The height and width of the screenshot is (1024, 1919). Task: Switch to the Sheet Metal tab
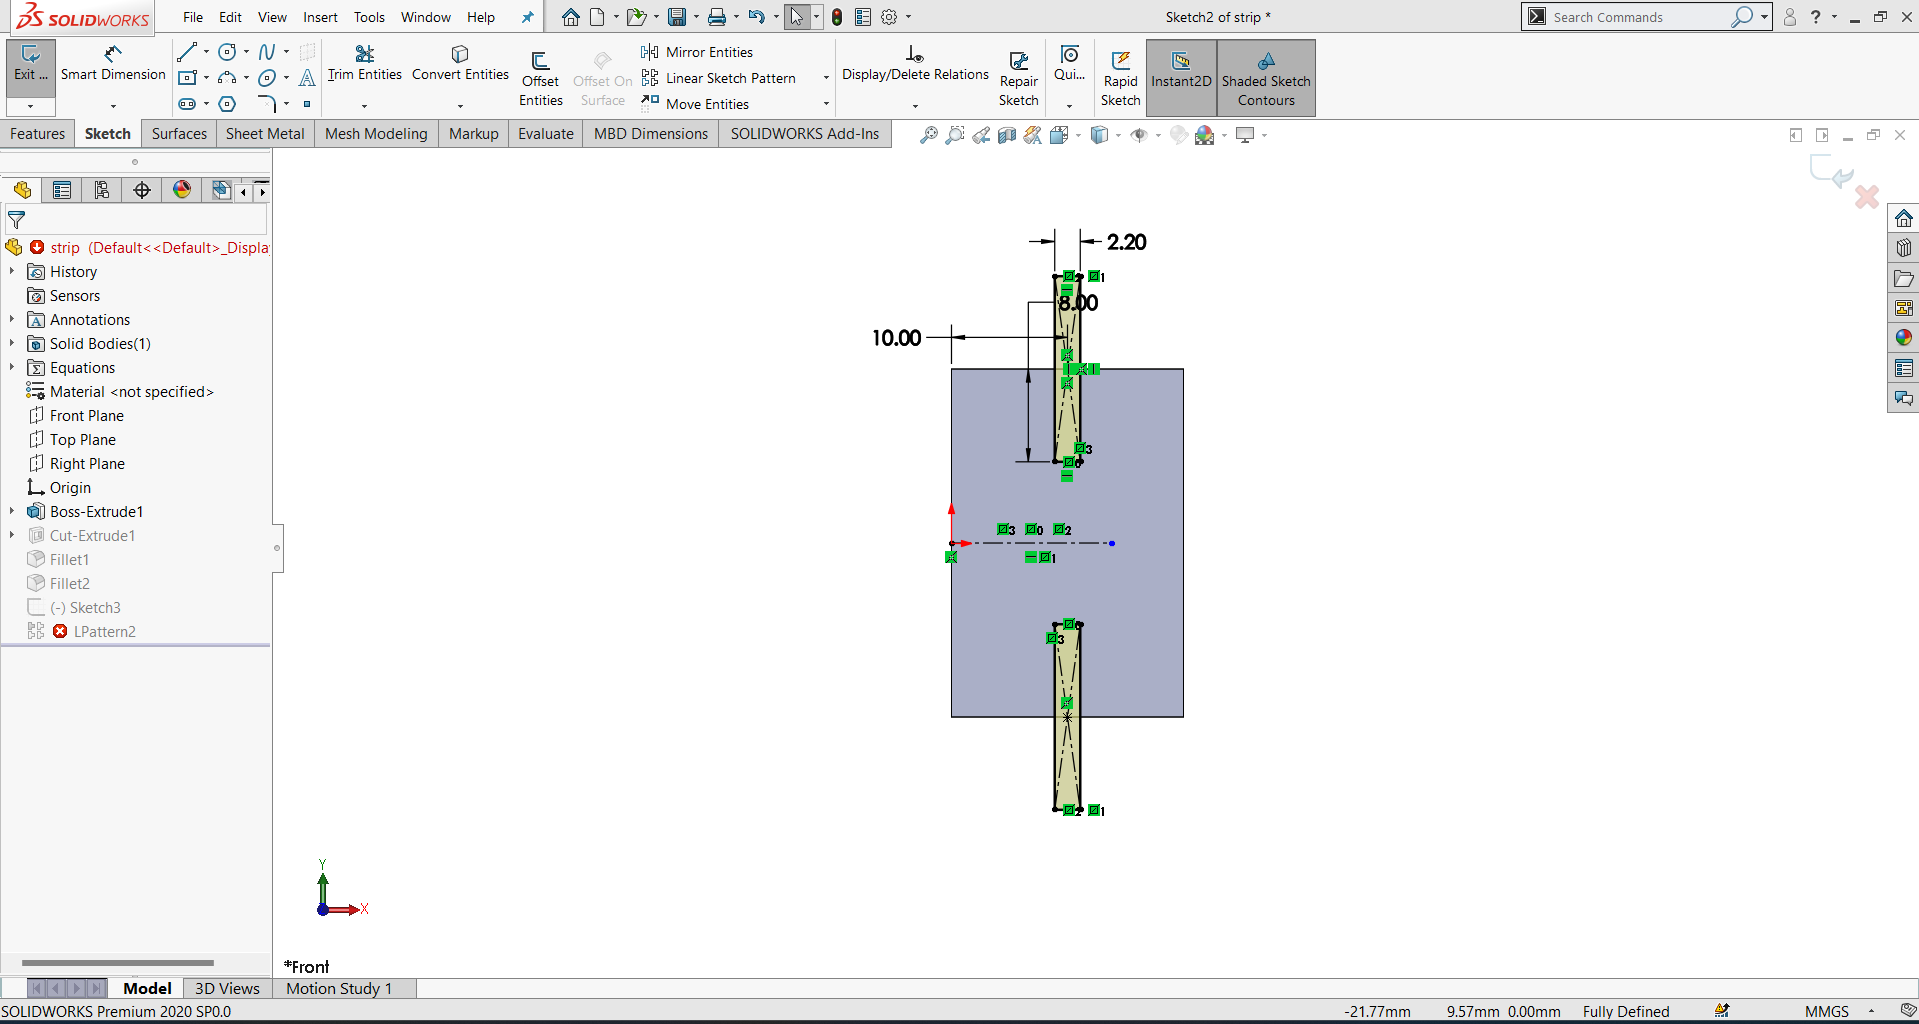pyautogui.click(x=265, y=134)
